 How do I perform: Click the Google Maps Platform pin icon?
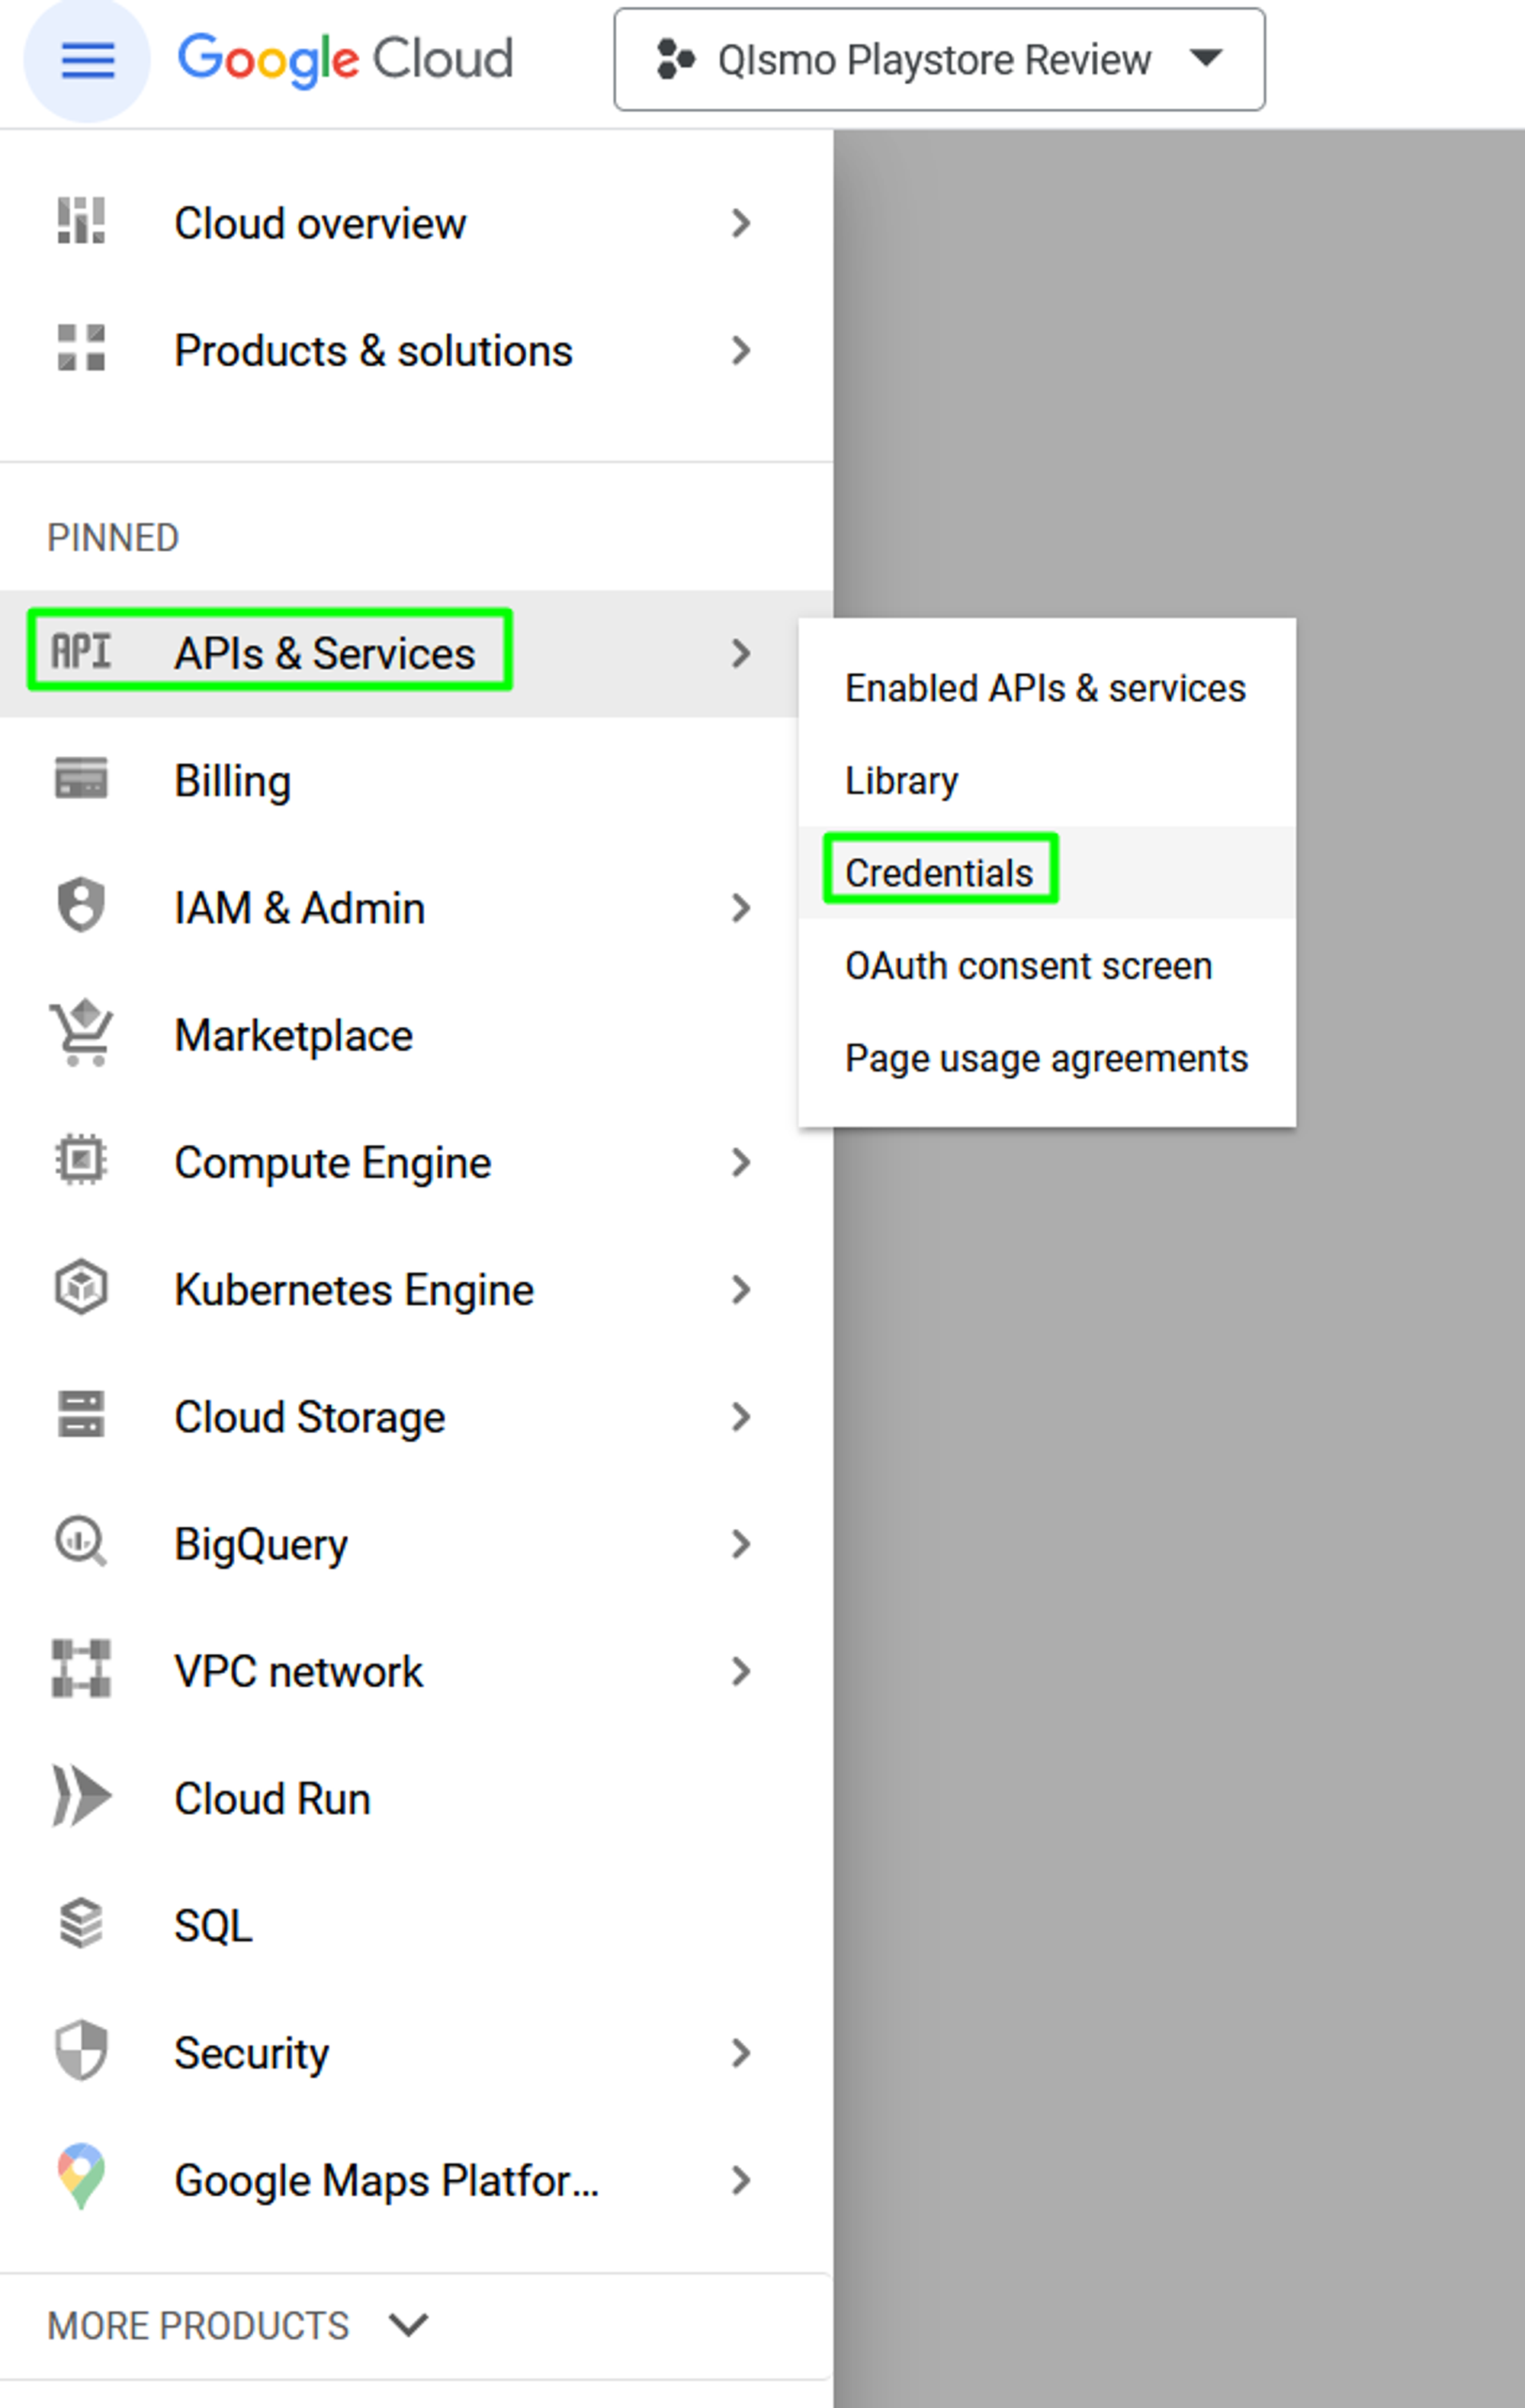(81, 2177)
